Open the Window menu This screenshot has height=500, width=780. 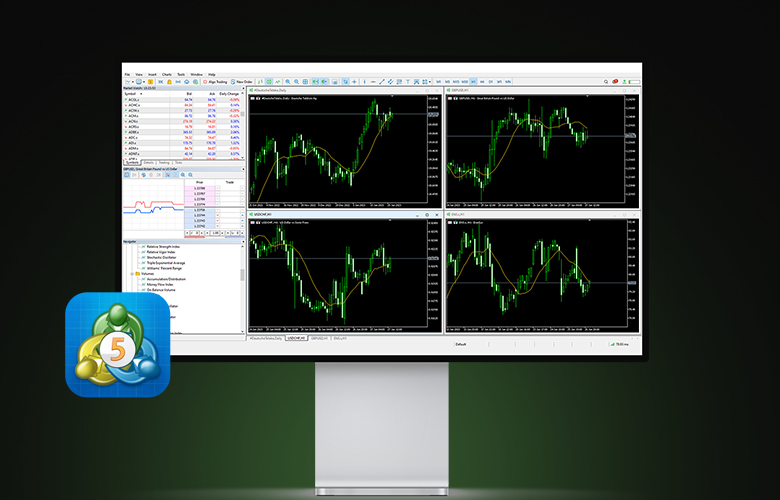click(x=196, y=75)
